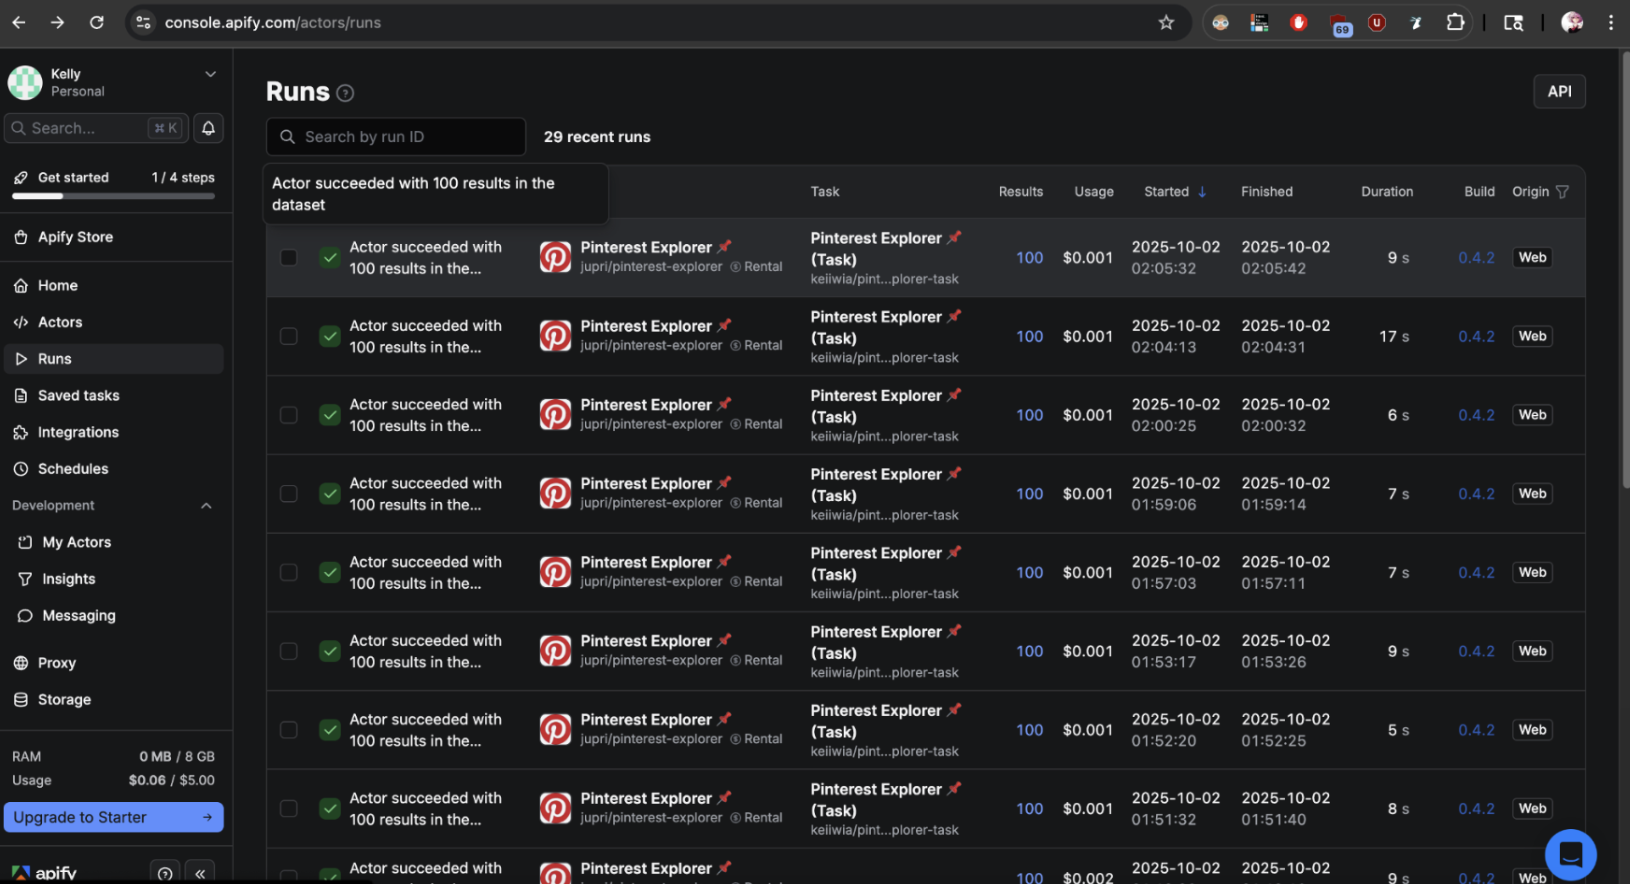Collapse the sidebar with double chevron
Screen dimensions: 1630x884
tap(200, 873)
